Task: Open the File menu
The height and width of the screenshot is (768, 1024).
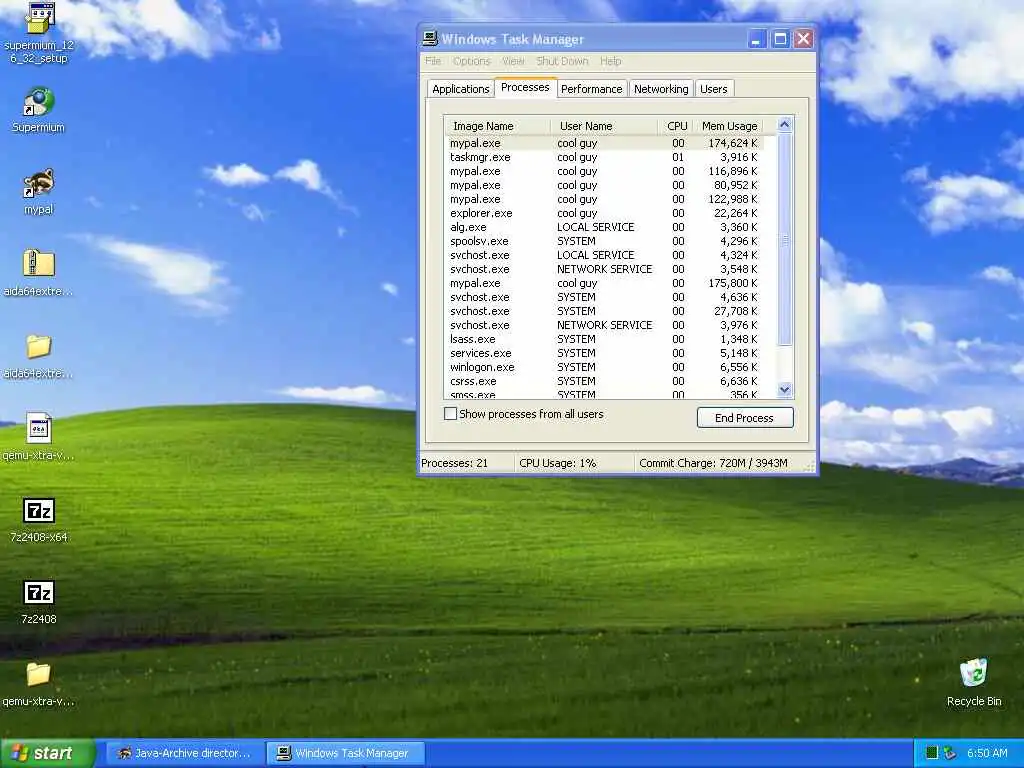Action: coord(433,61)
